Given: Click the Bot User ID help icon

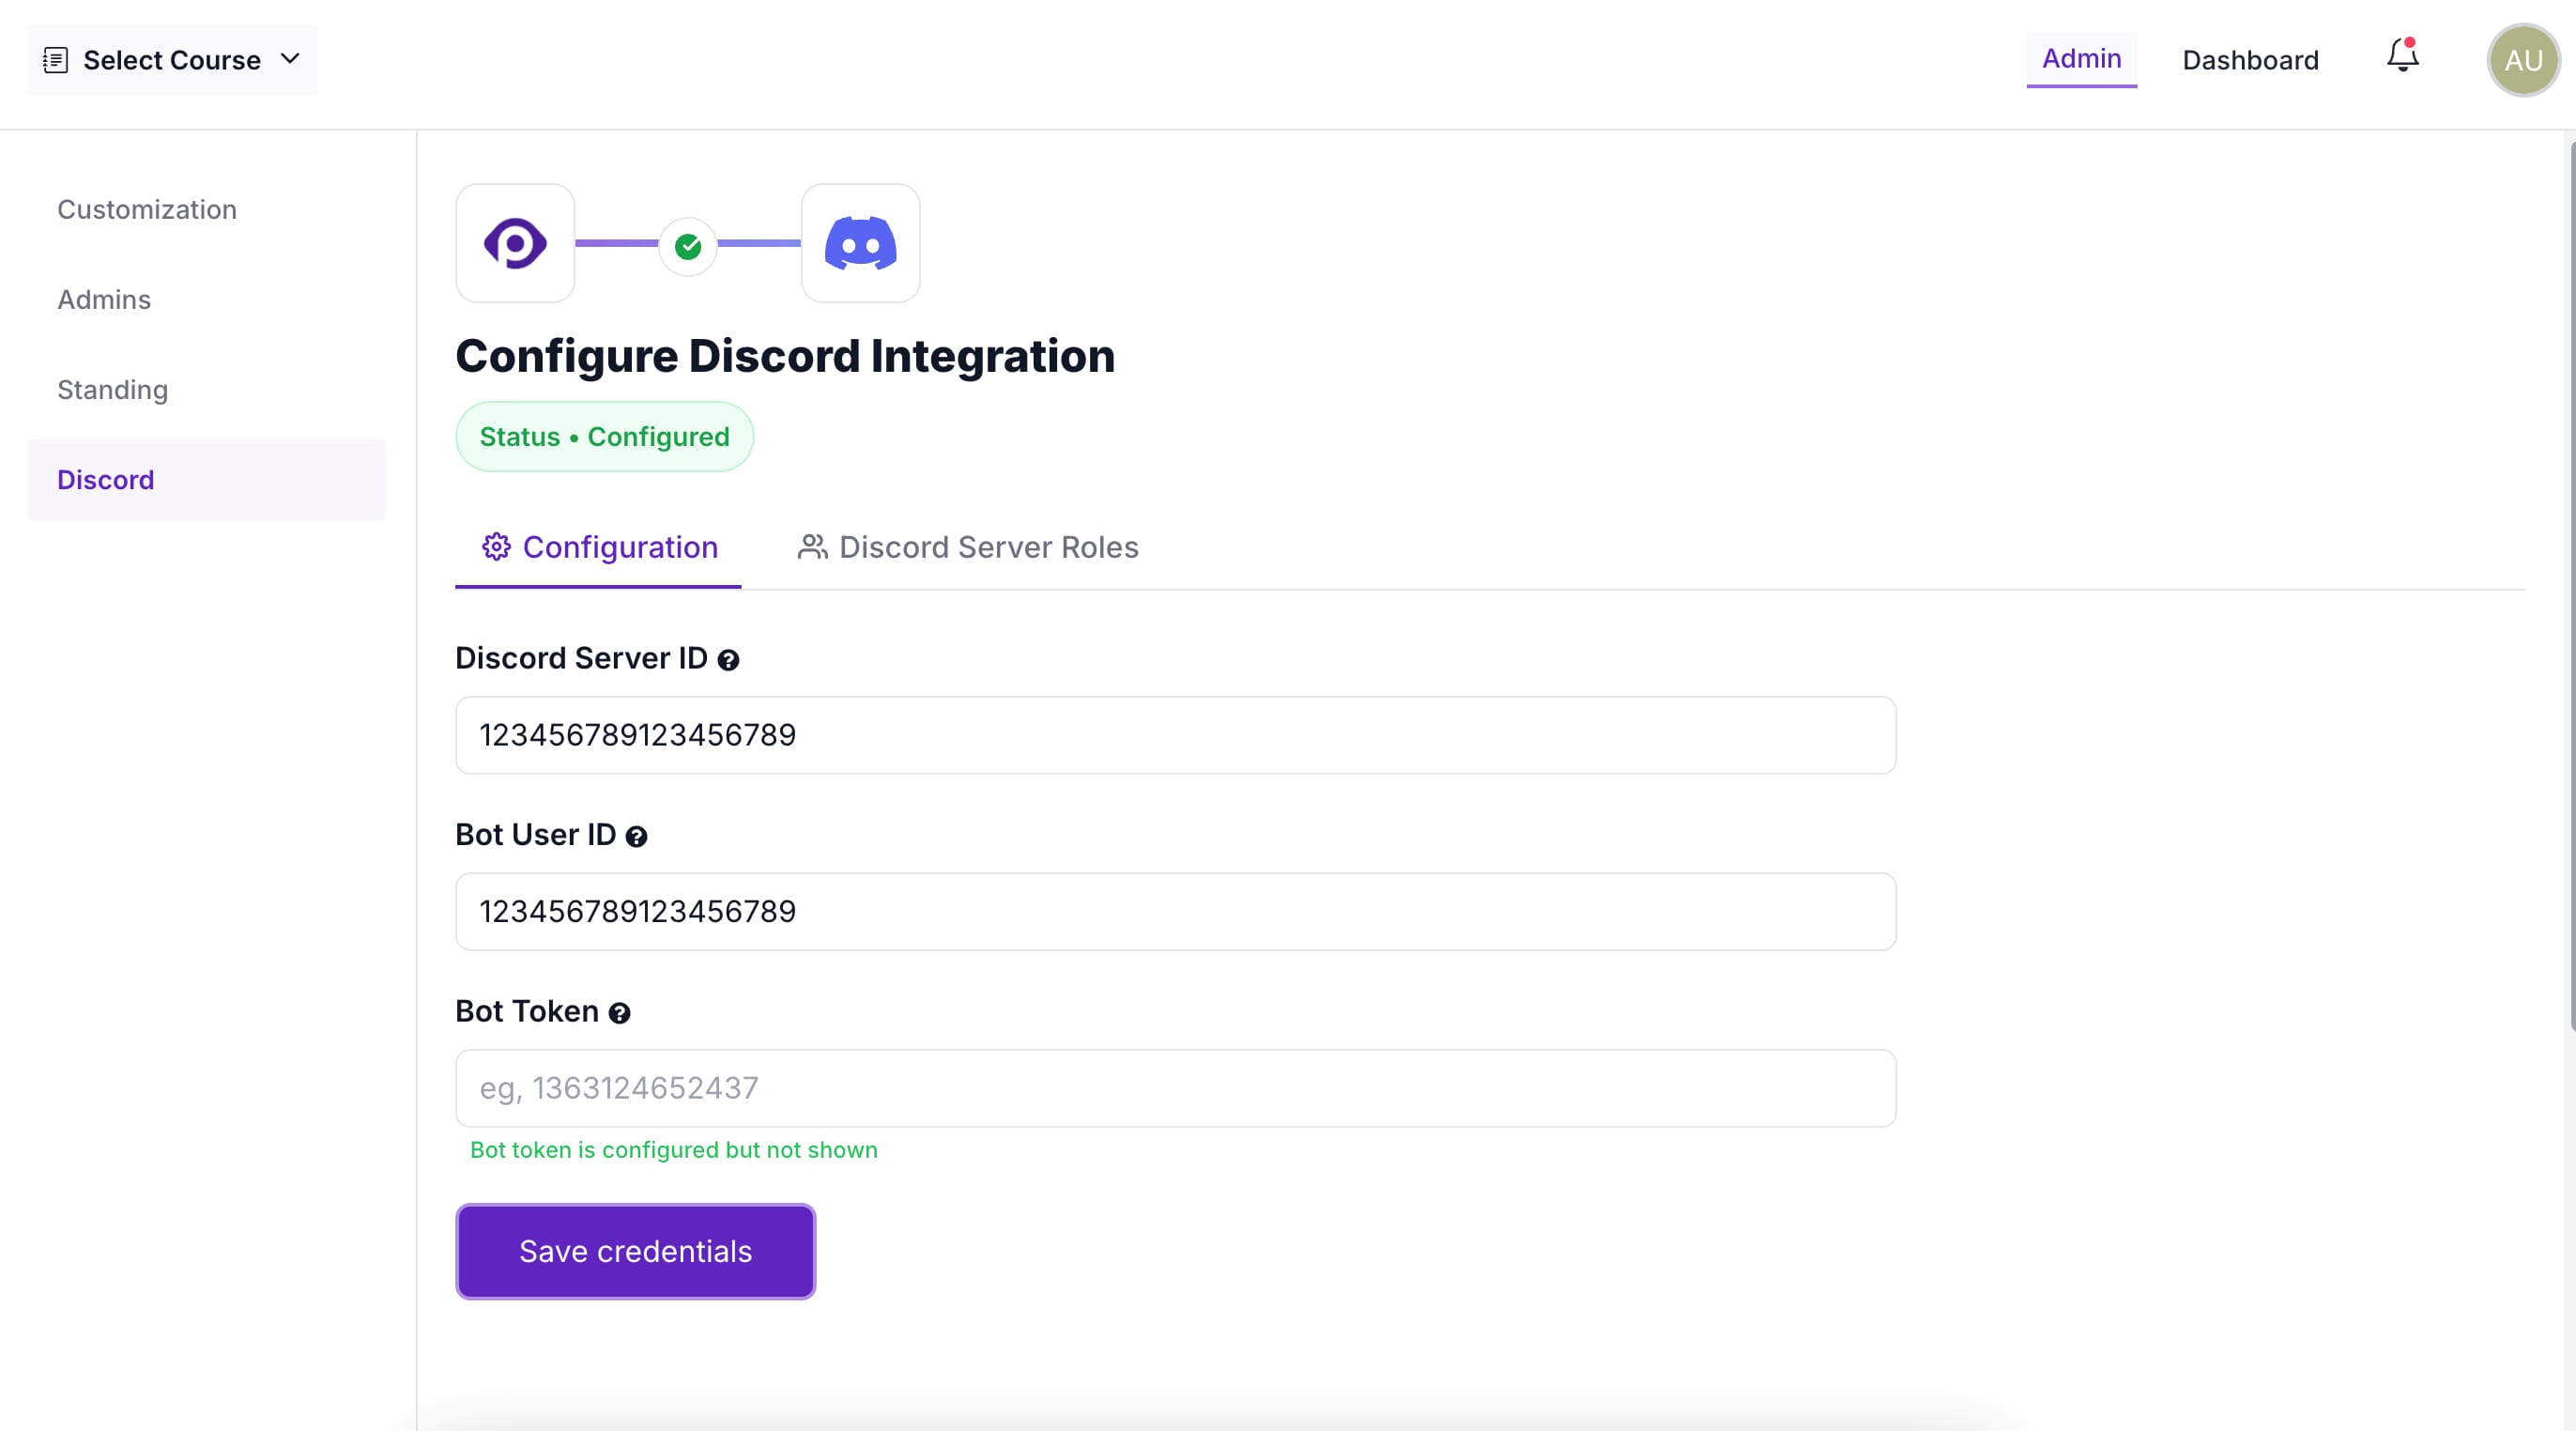Looking at the screenshot, I should click(x=636, y=837).
